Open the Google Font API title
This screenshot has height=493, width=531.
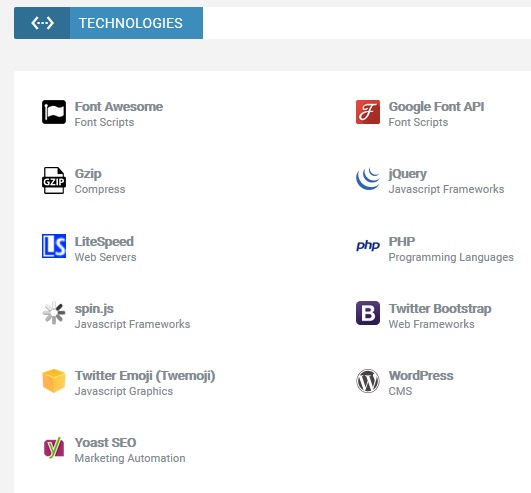coord(436,107)
